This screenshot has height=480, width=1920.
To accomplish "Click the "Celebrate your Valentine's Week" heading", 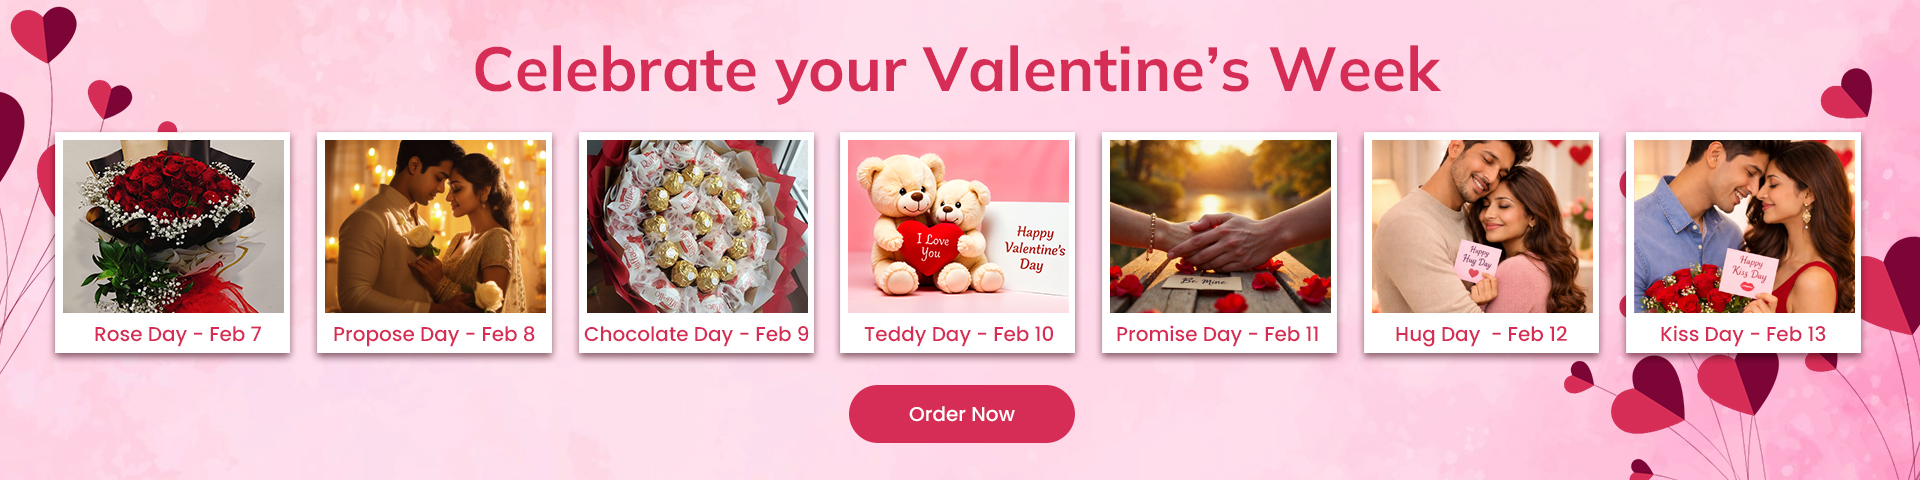I will click(956, 70).
